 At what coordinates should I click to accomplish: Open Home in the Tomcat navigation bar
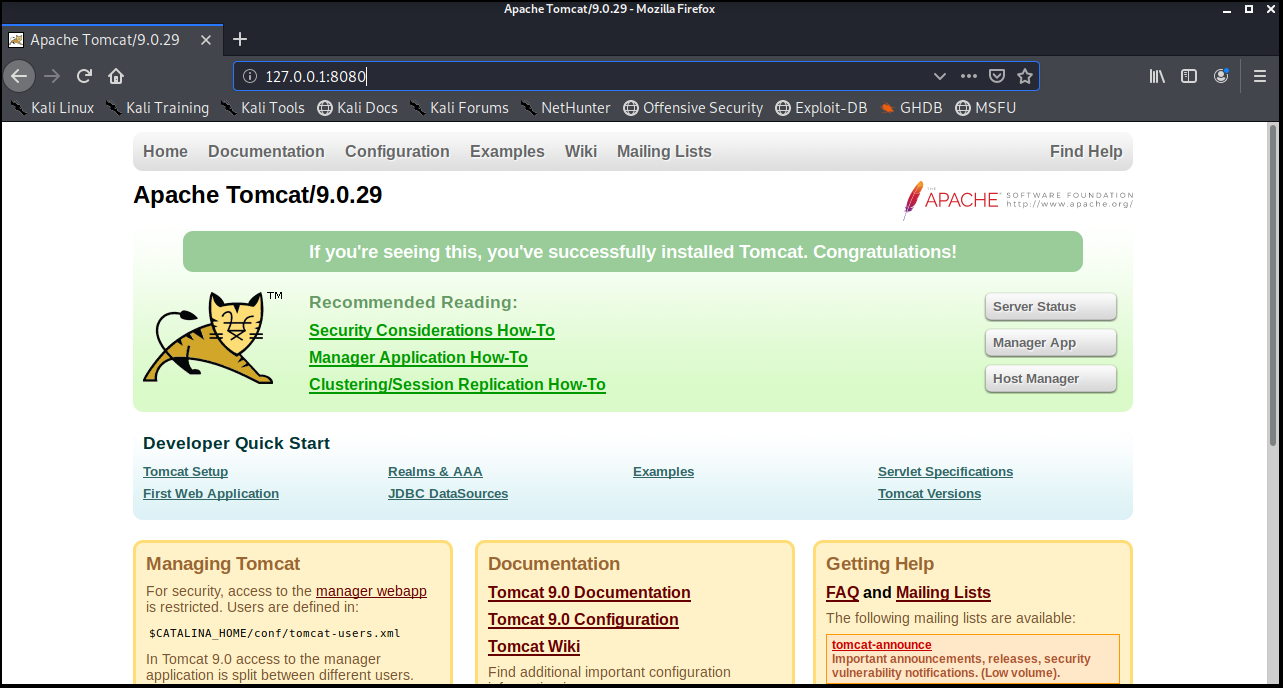click(165, 152)
